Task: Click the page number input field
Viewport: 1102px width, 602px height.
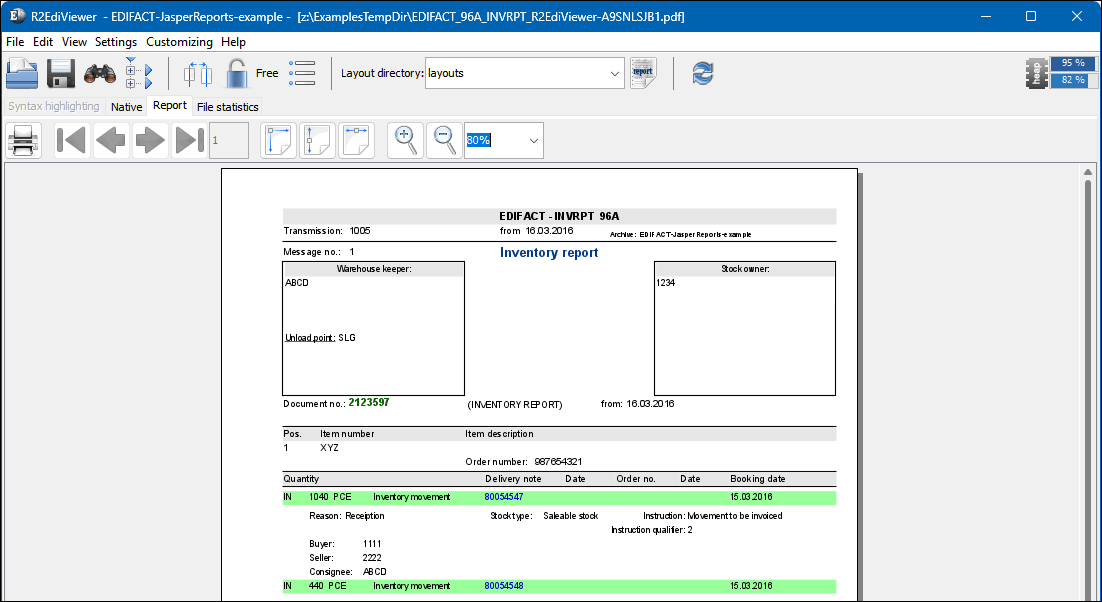Action: click(228, 140)
